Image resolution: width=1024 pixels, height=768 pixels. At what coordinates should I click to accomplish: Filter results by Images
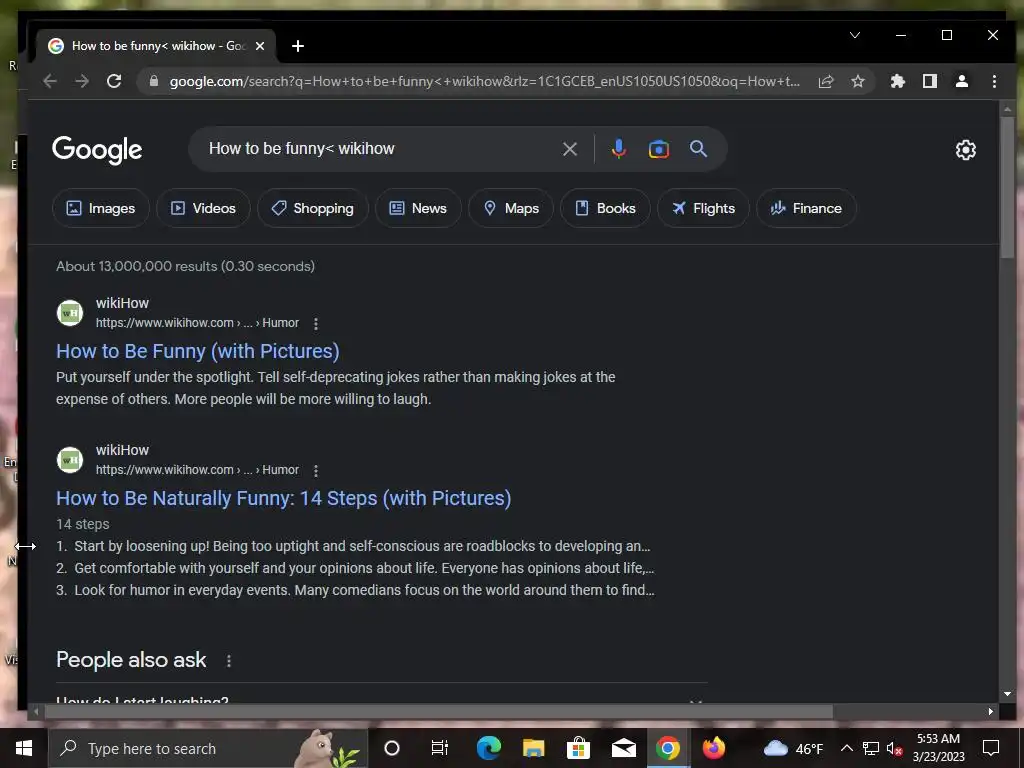pyautogui.click(x=101, y=208)
